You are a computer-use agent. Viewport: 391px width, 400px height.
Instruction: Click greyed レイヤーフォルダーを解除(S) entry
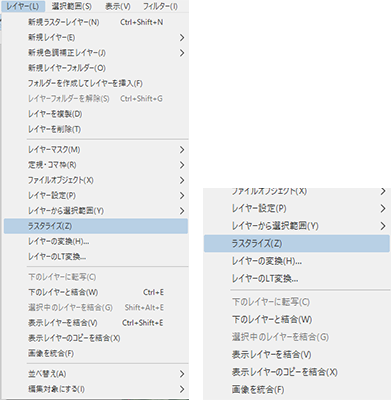96,99
